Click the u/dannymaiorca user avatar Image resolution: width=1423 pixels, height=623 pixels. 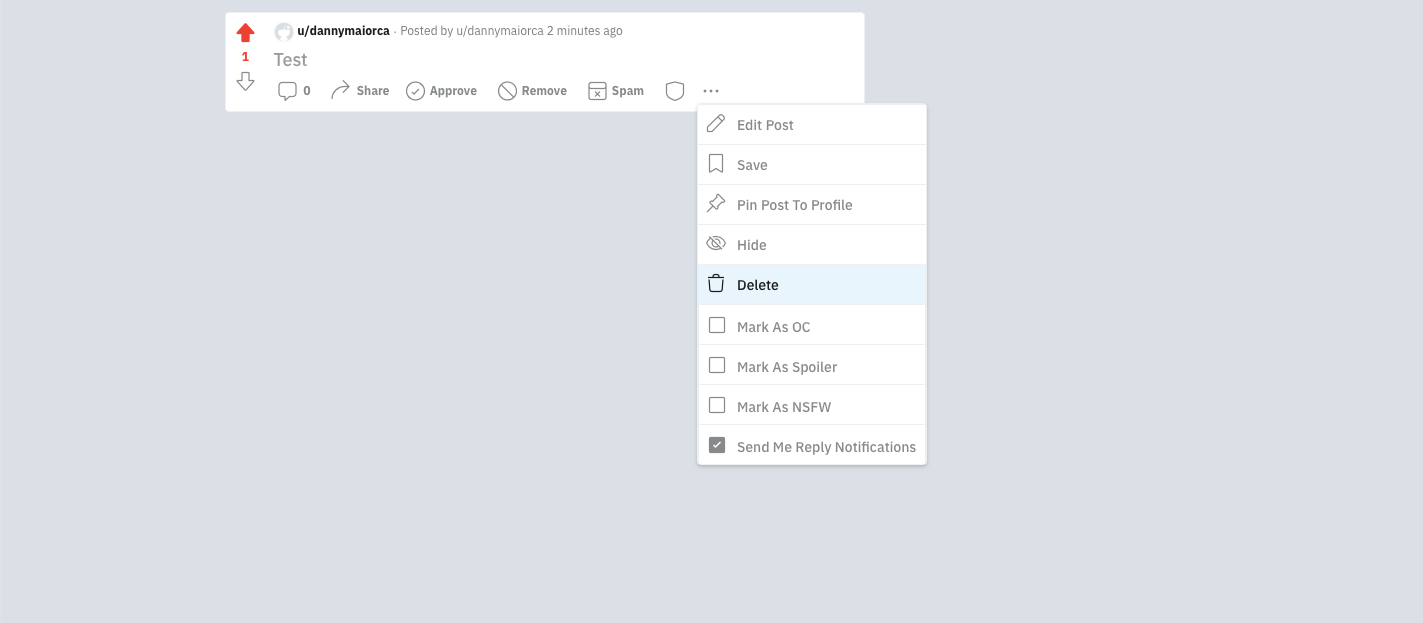(284, 32)
